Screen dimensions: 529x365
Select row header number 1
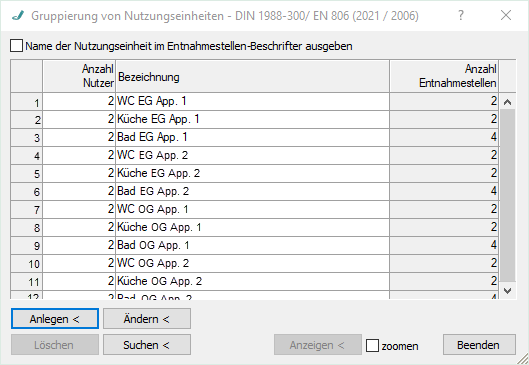[27, 102]
